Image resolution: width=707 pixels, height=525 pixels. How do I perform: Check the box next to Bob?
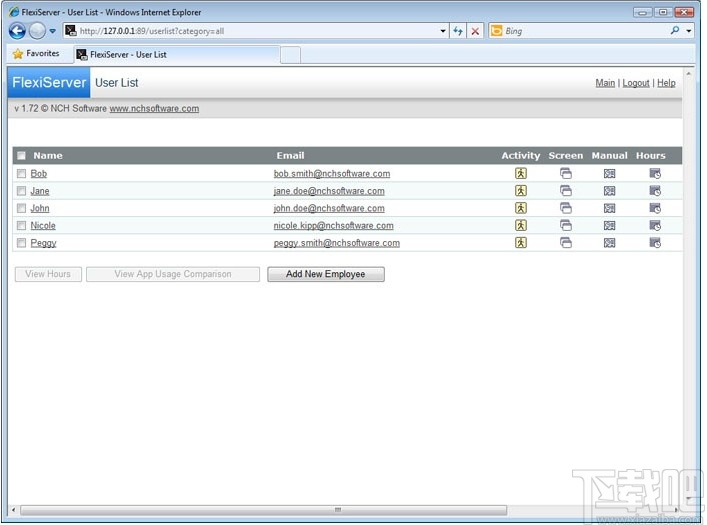coord(21,173)
